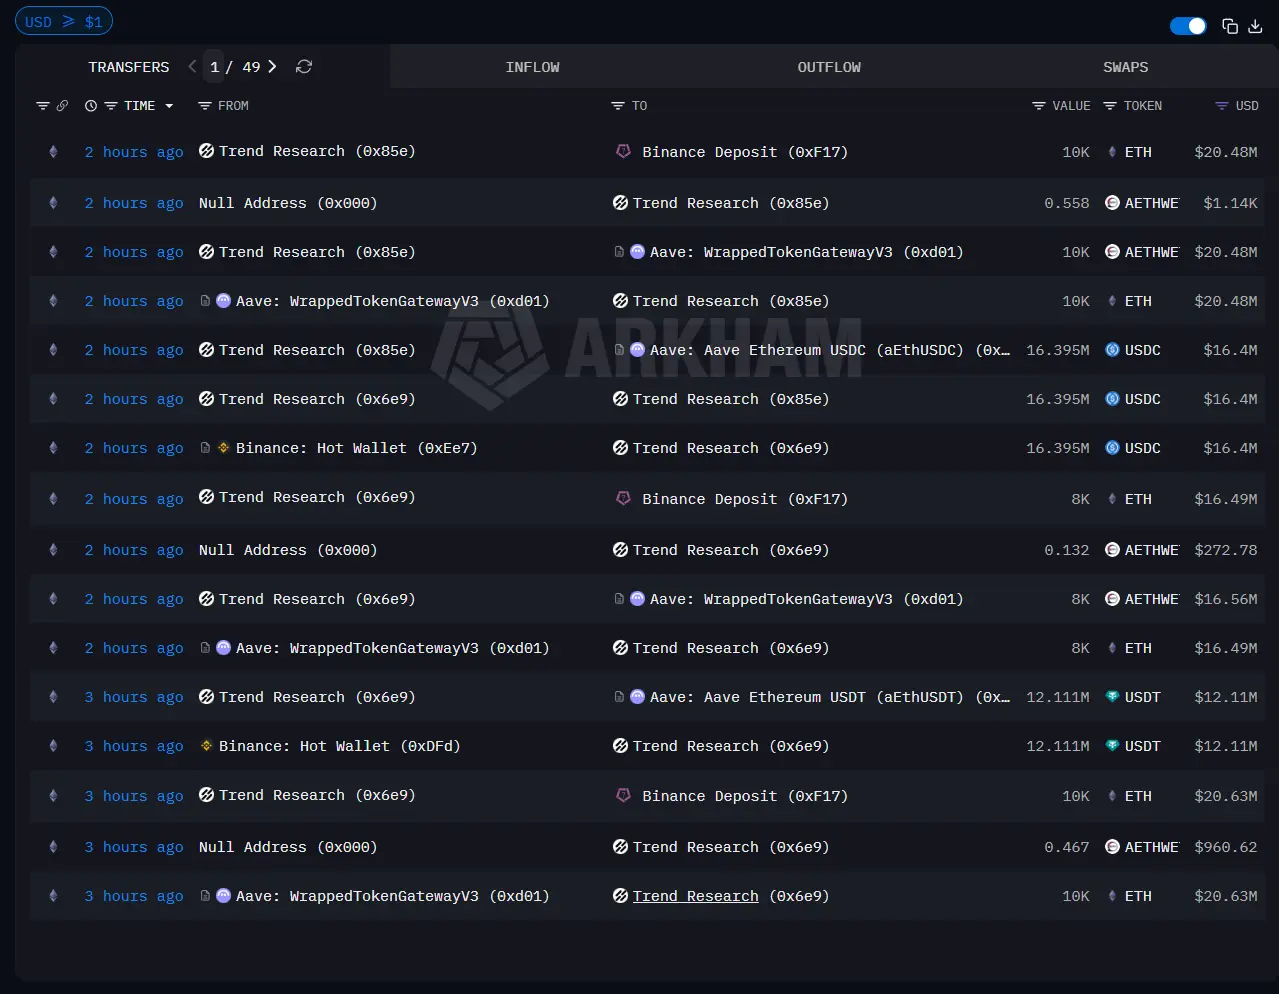The width and height of the screenshot is (1279, 994).
Task: Click USDT token icon in Binance Hot Wallet row
Action: coord(1112,746)
